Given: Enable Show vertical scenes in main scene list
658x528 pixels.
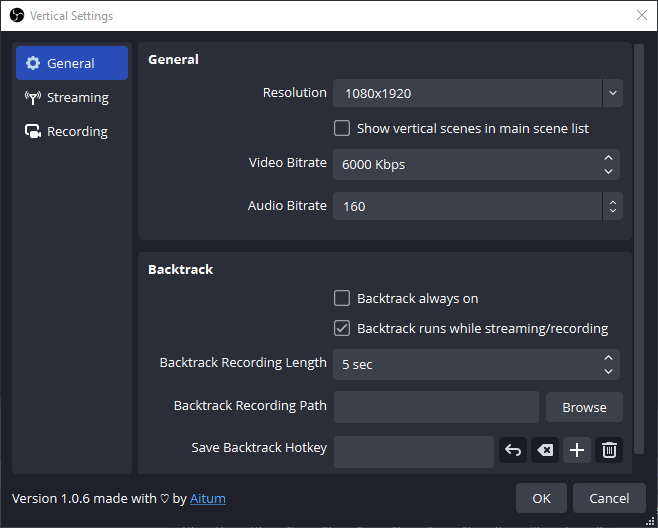Looking at the screenshot, I should (342, 128).
